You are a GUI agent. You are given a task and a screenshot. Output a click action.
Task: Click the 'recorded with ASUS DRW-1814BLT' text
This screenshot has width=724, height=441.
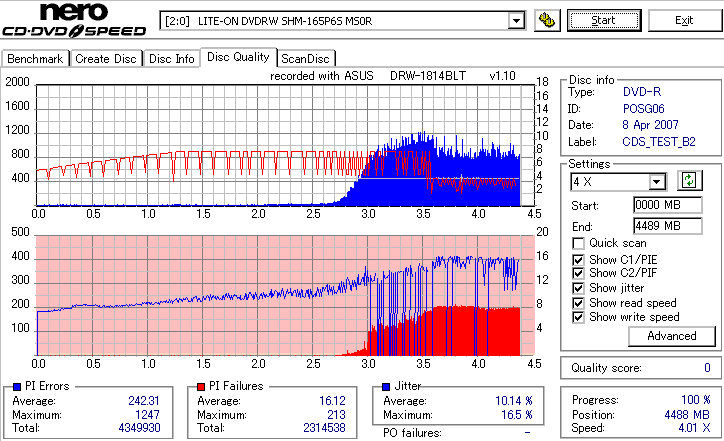(368, 76)
